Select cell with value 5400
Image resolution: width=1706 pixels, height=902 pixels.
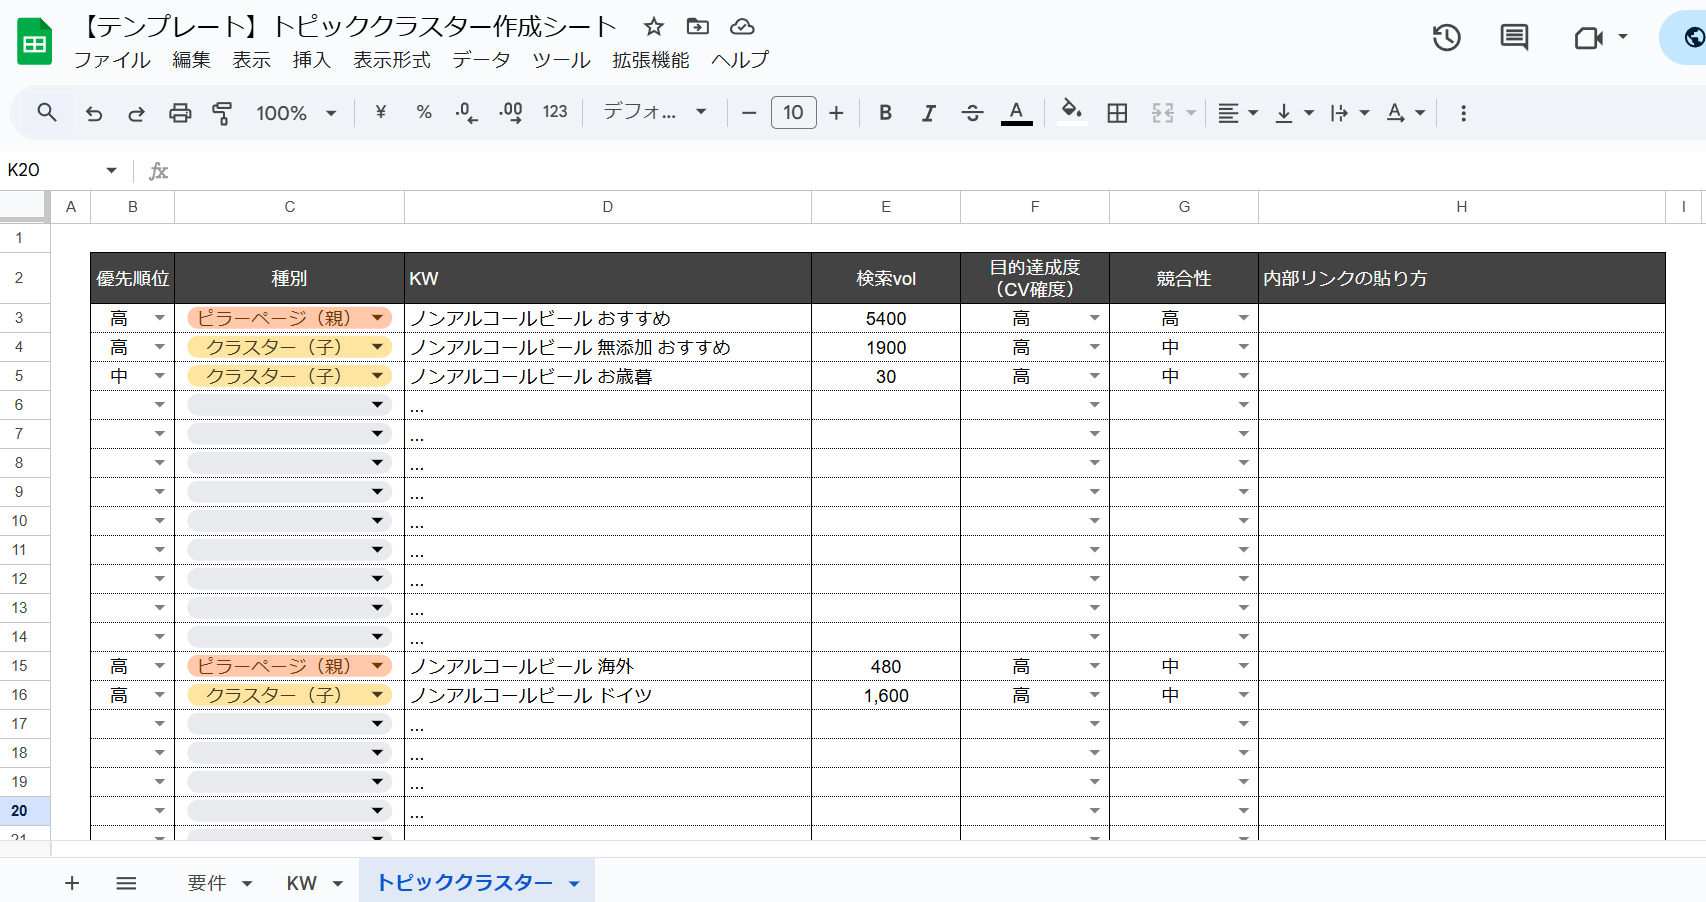coord(886,318)
